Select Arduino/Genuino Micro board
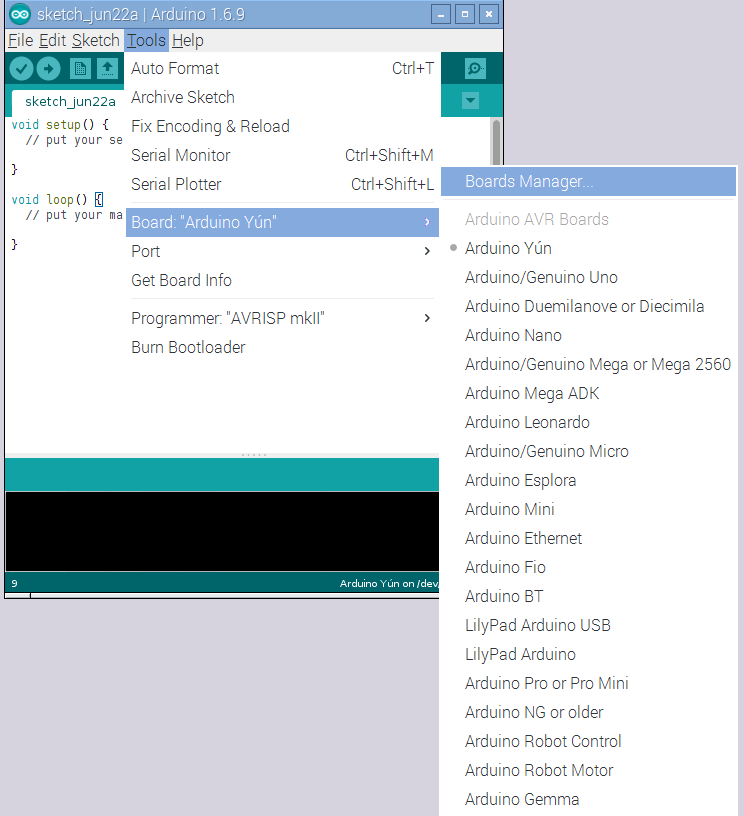 click(x=588, y=451)
